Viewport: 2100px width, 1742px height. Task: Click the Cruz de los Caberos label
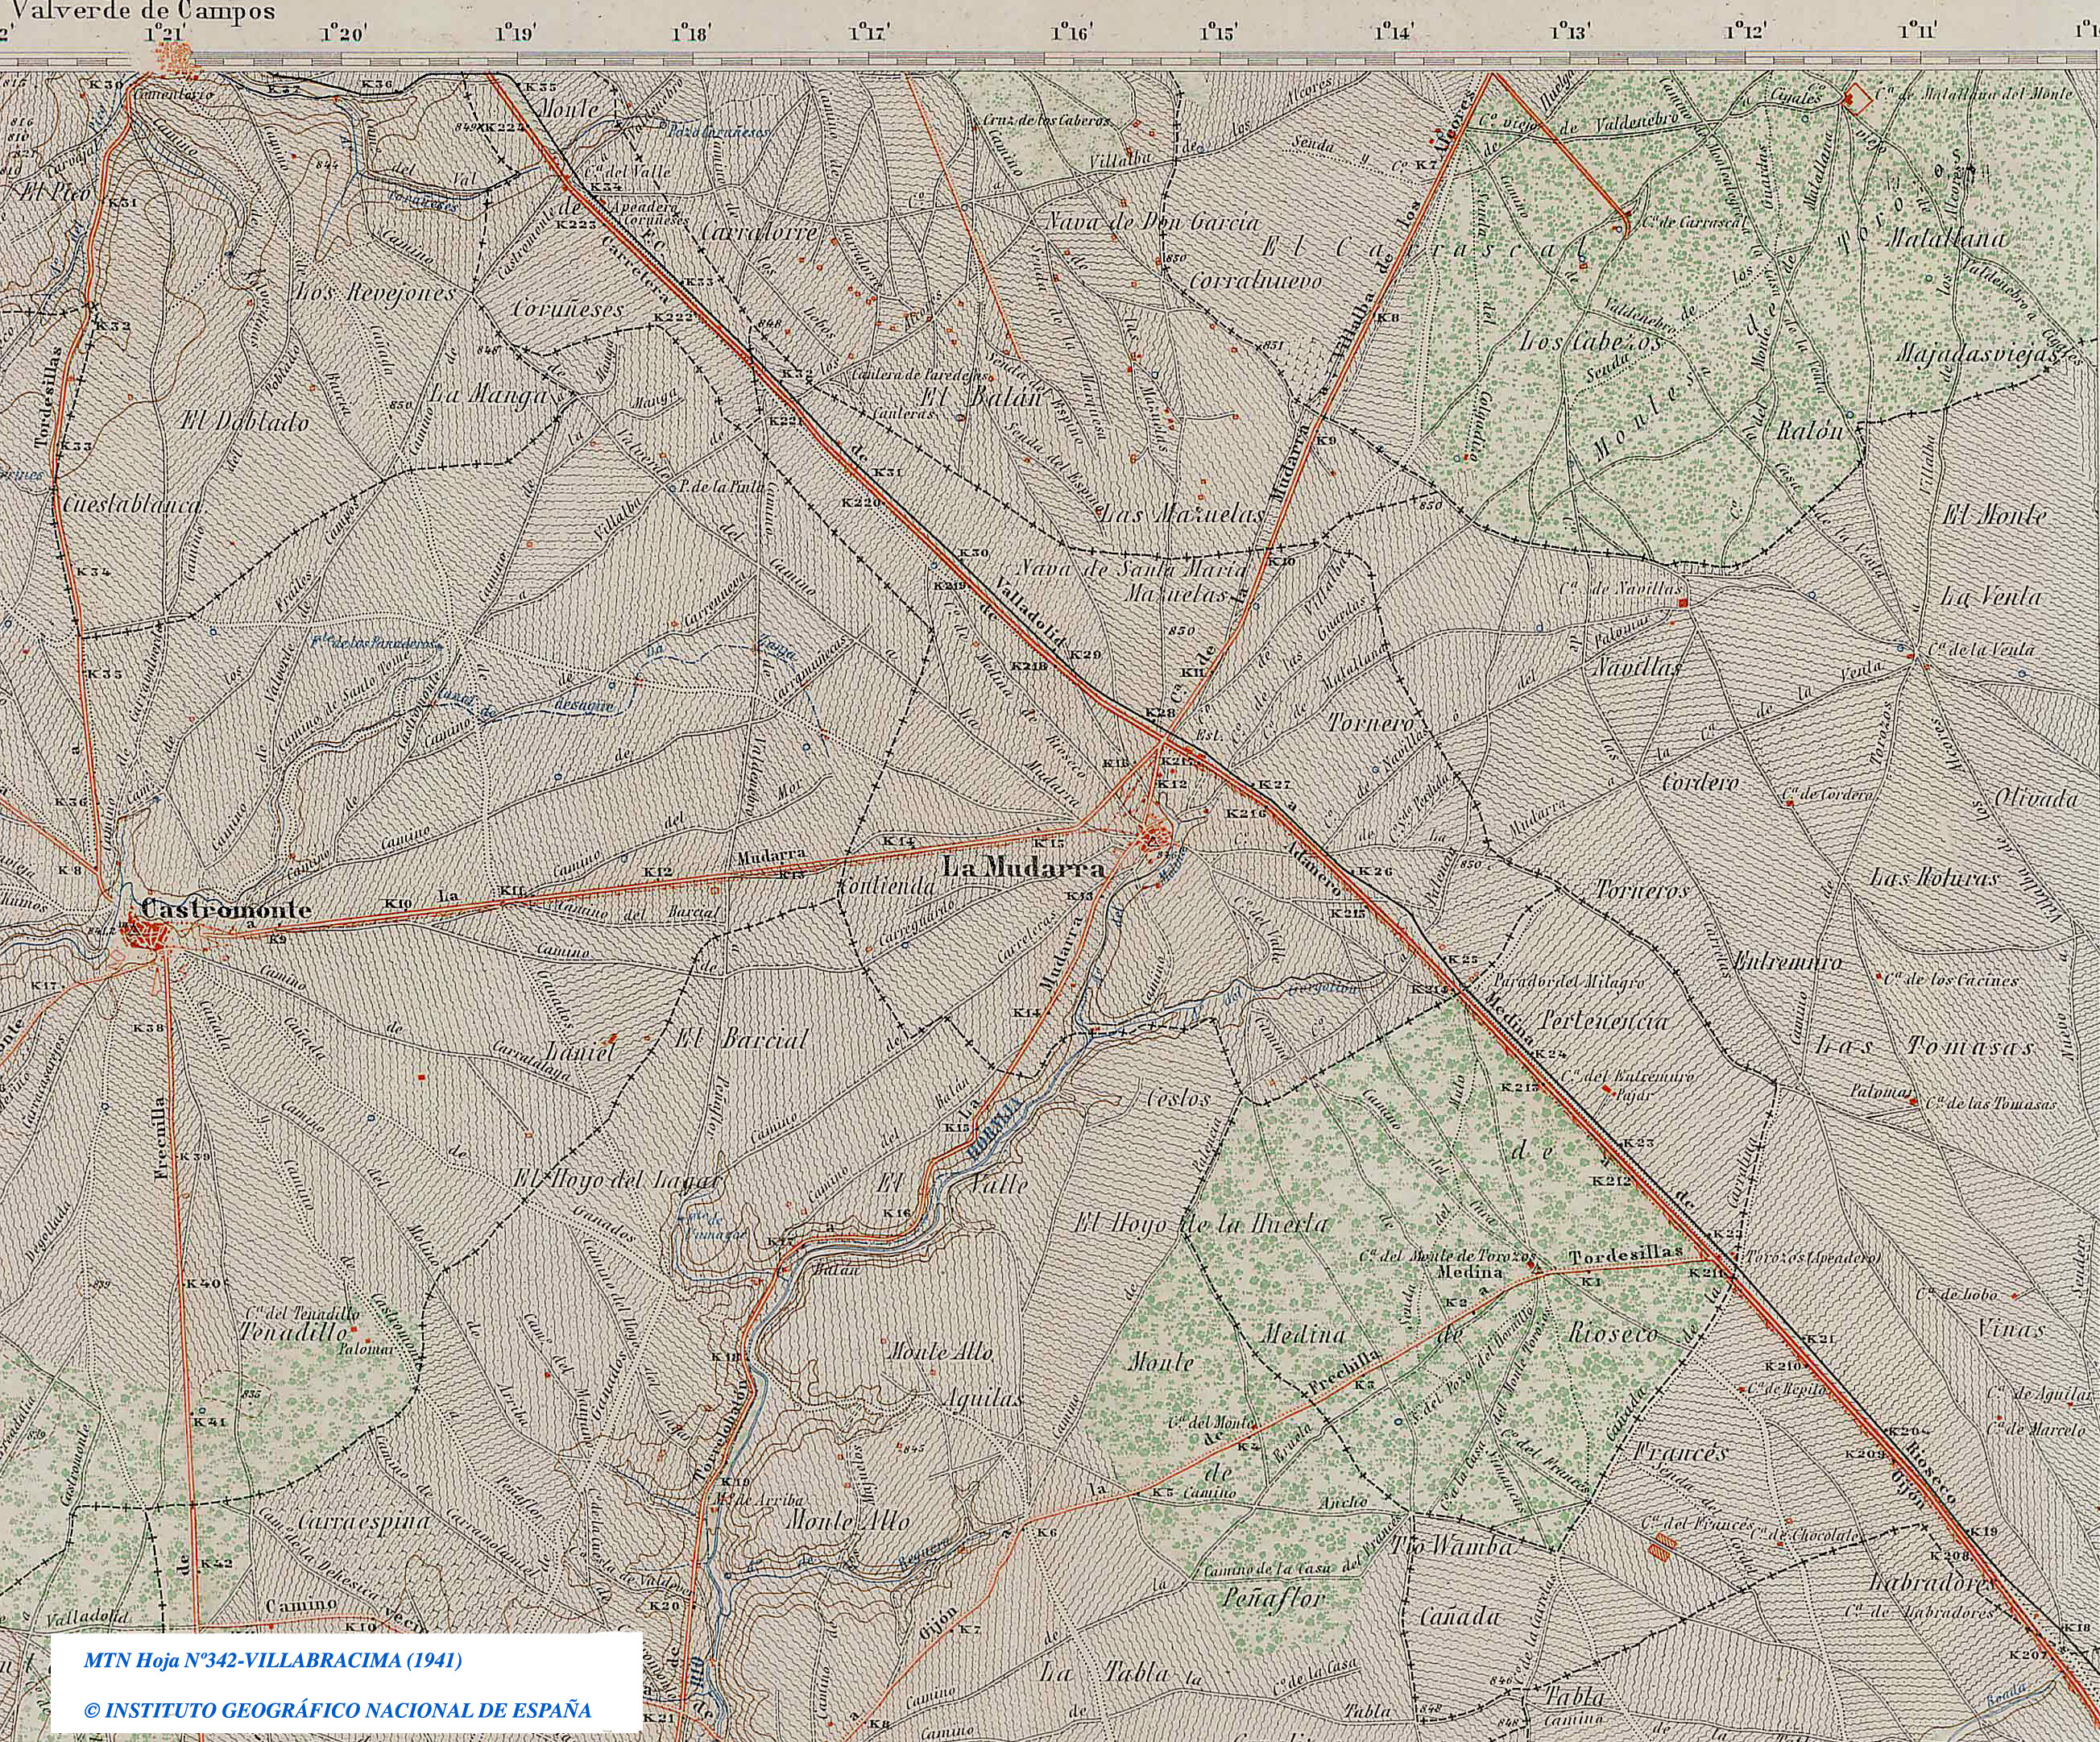pyautogui.click(x=1047, y=121)
